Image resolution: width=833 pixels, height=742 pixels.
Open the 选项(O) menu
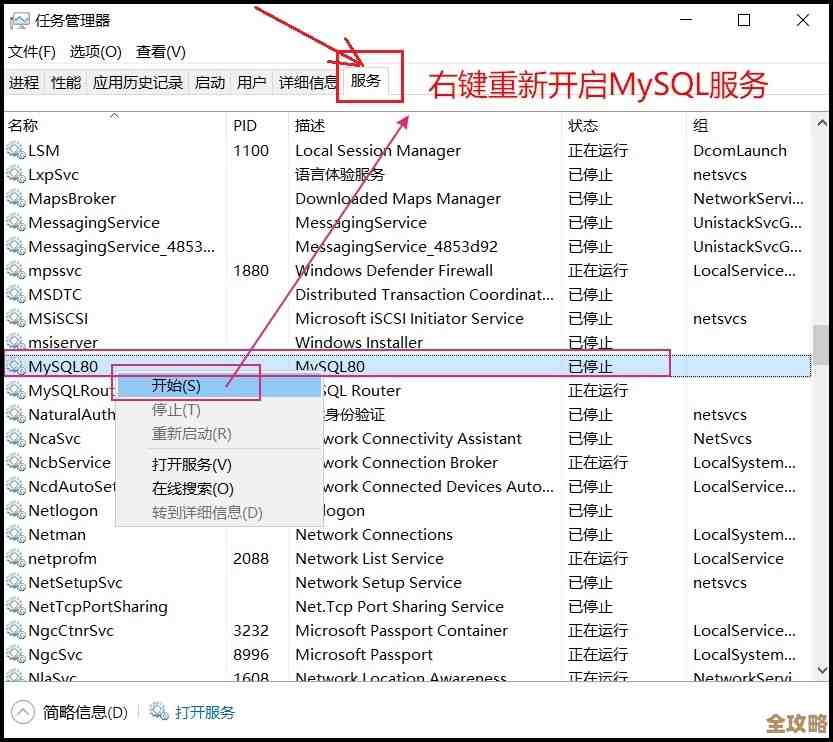[94, 51]
